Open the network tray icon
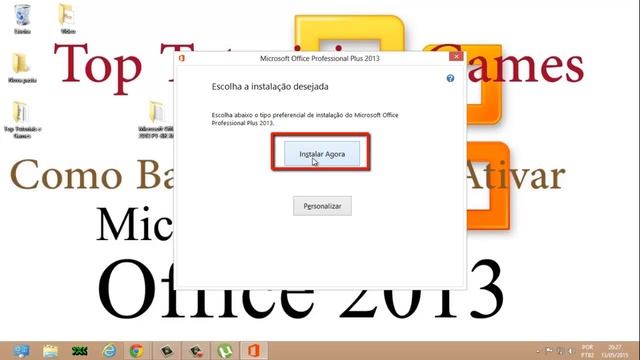The image size is (640, 360). (x=560, y=351)
